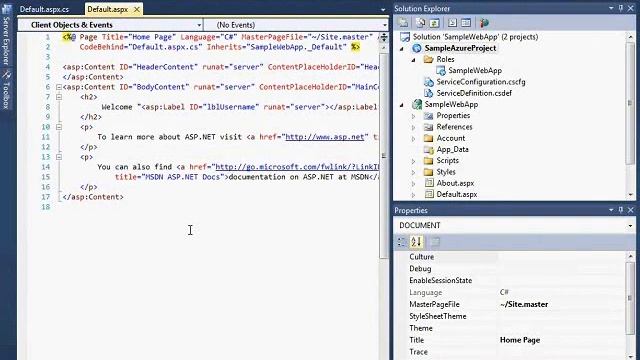Image resolution: width=640 pixels, height=360 pixels.
Task: Click the Title value Home Page
Action: click(x=520, y=340)
